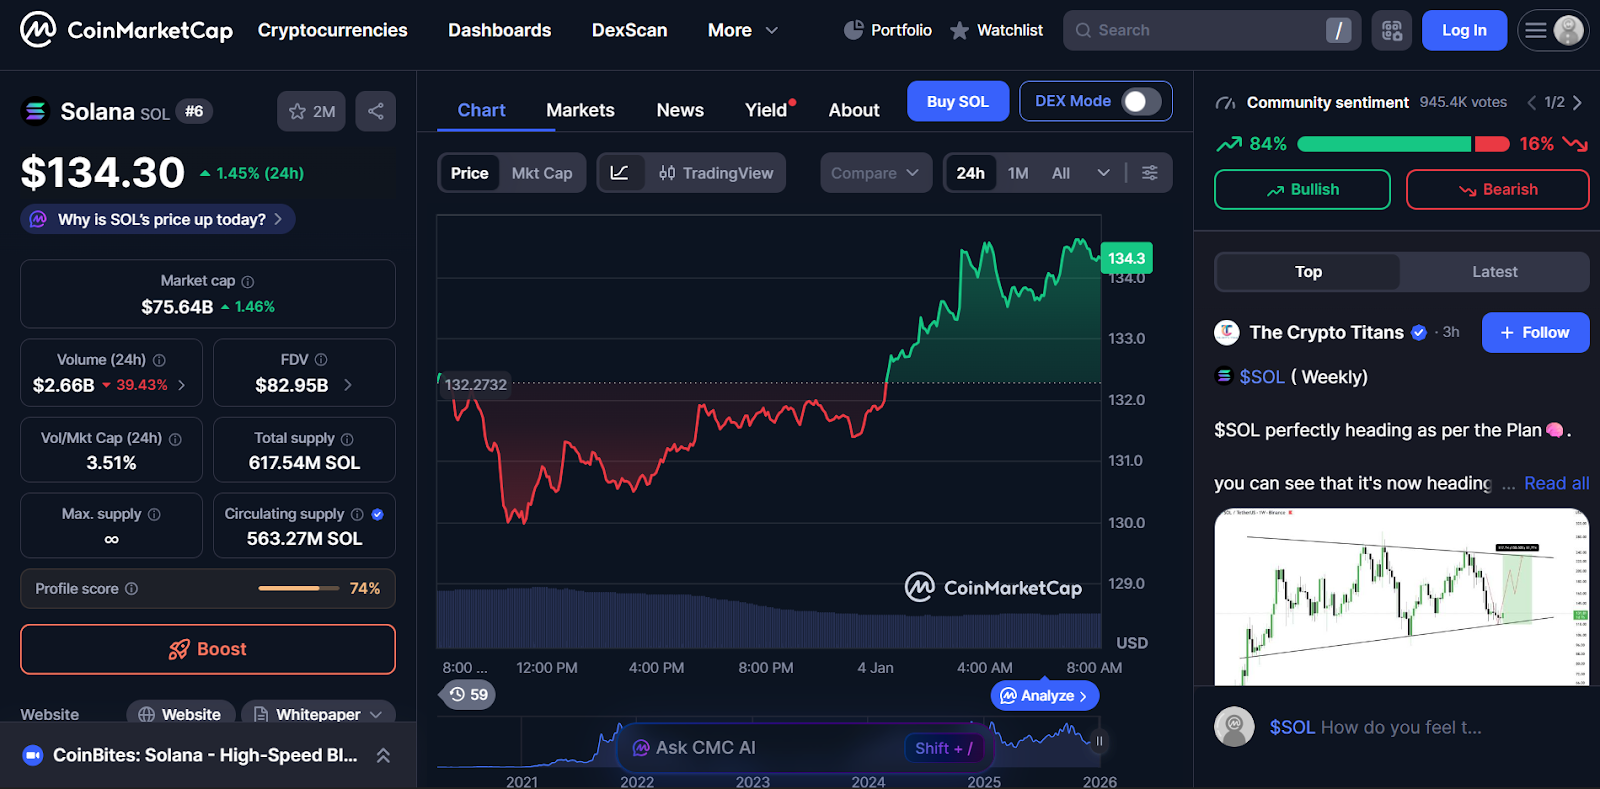Open the QR code scanner icon
Image resolution: width=1600 pixels, height=789 pixels.
coord(1391,30)
